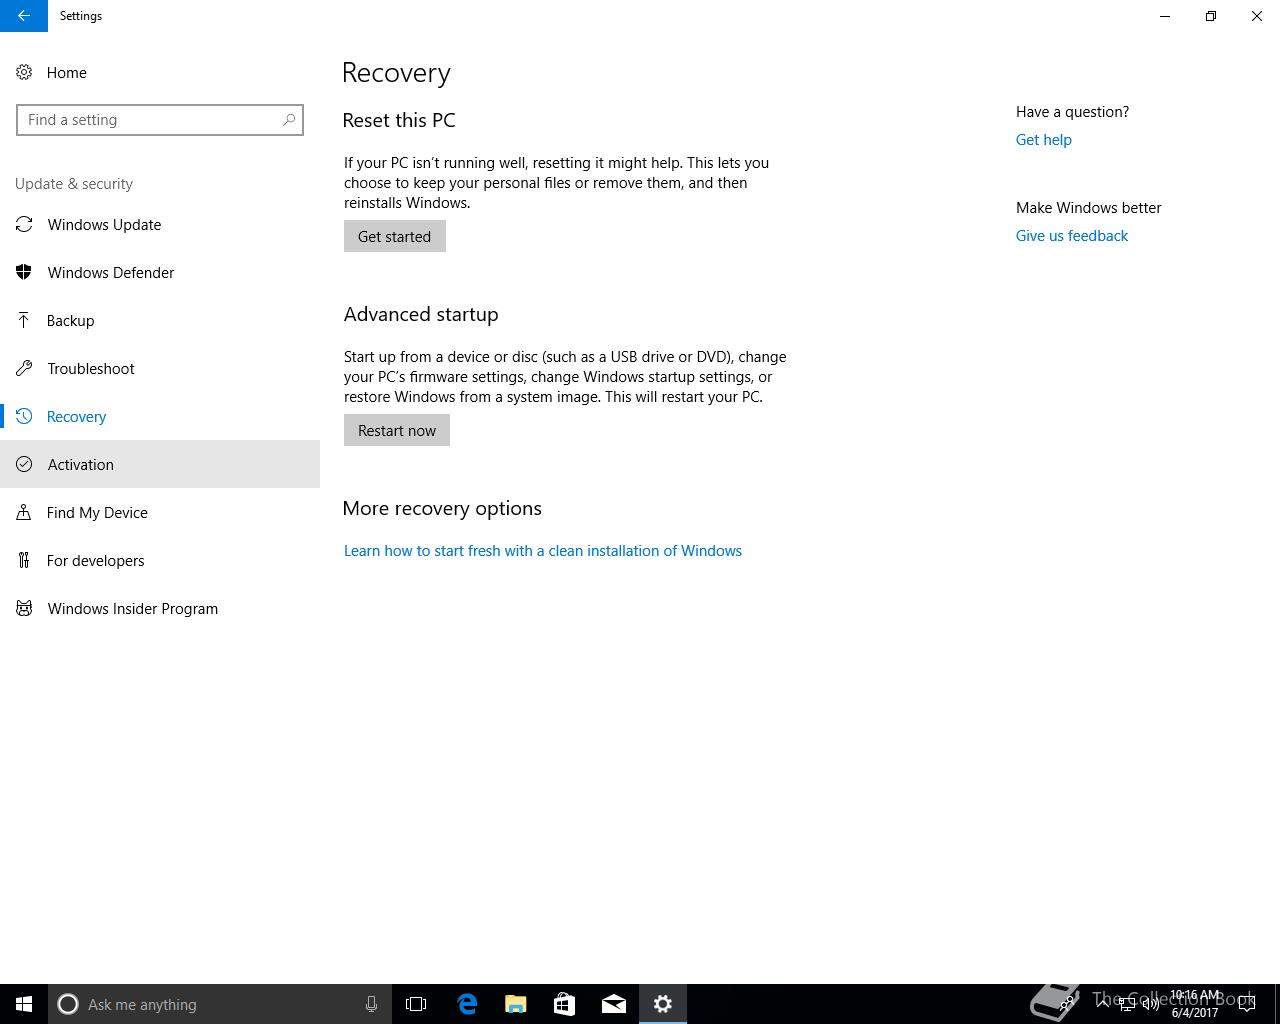Click the network tray icon

[x=1127, y=1004]
